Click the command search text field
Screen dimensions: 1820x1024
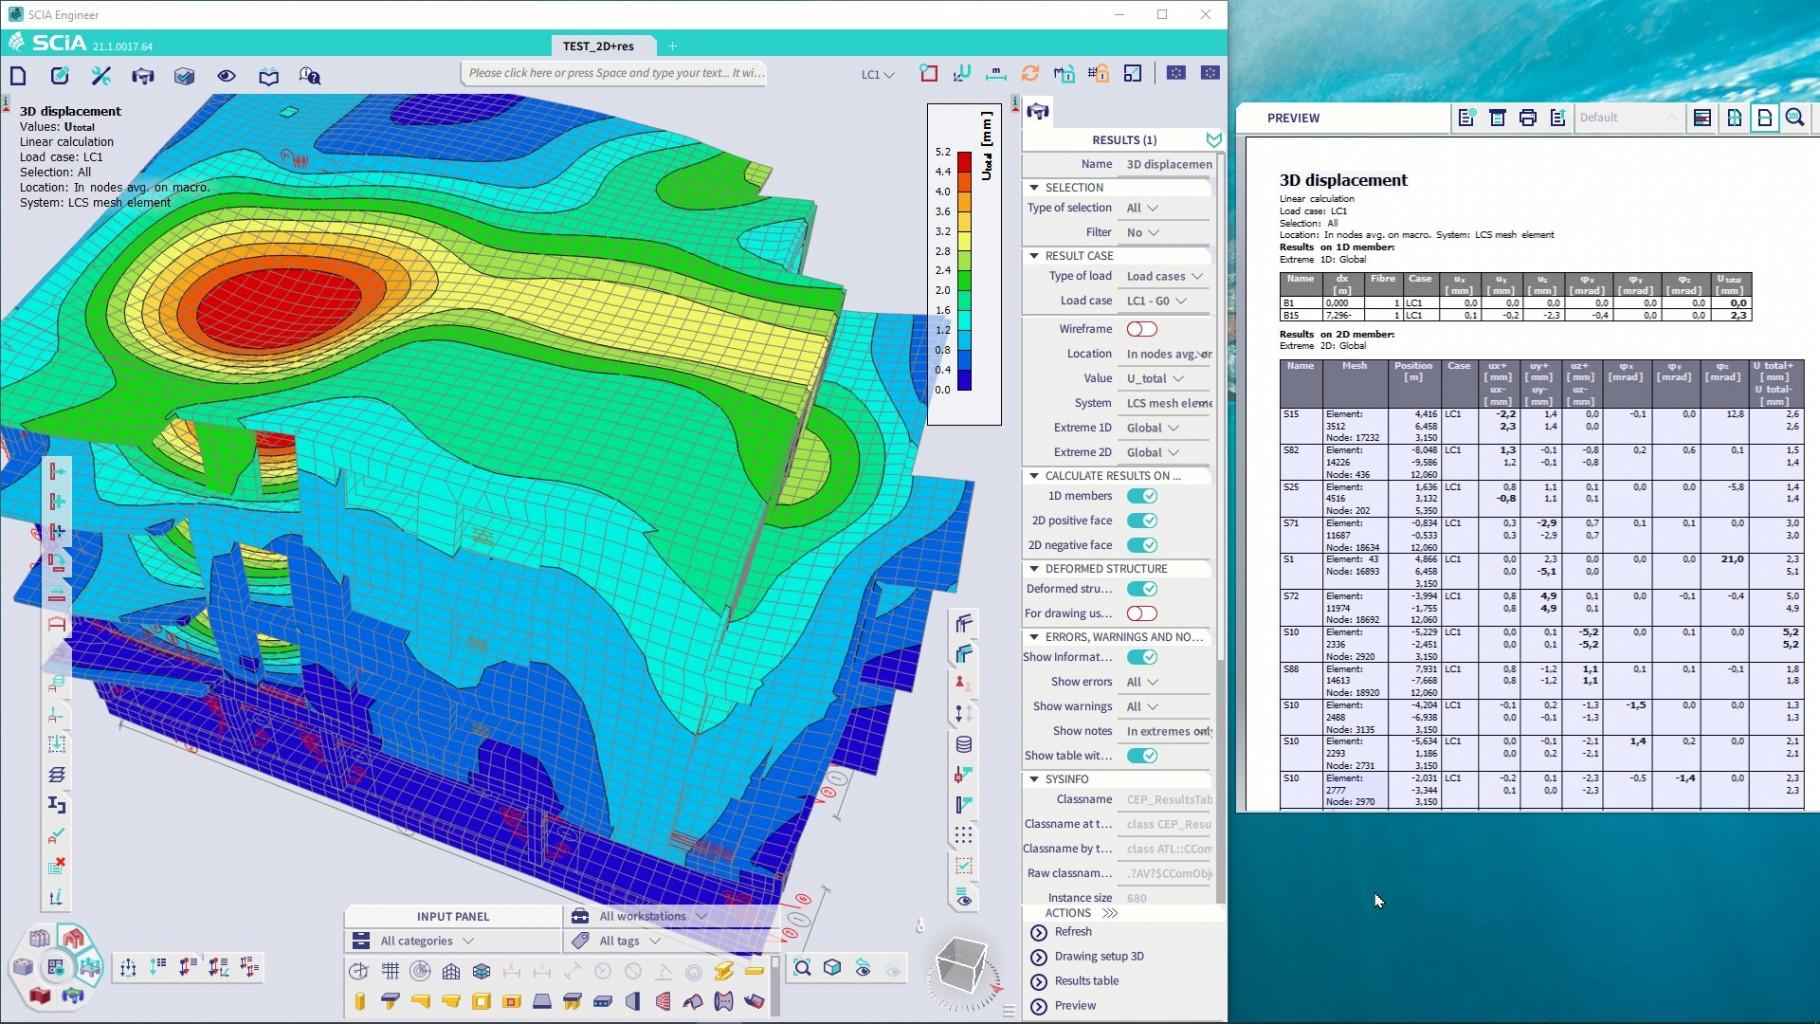(x=615, y=73)
